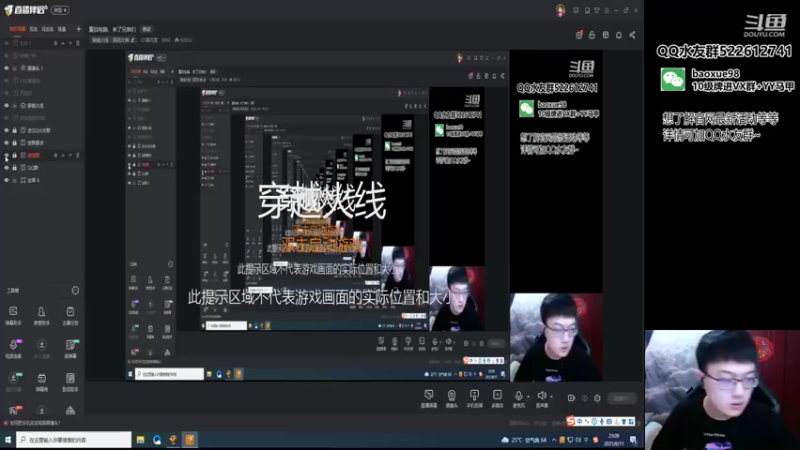800x450 pixels.
Task: Open the help link about phone as camera
Action: pos(35,422)
